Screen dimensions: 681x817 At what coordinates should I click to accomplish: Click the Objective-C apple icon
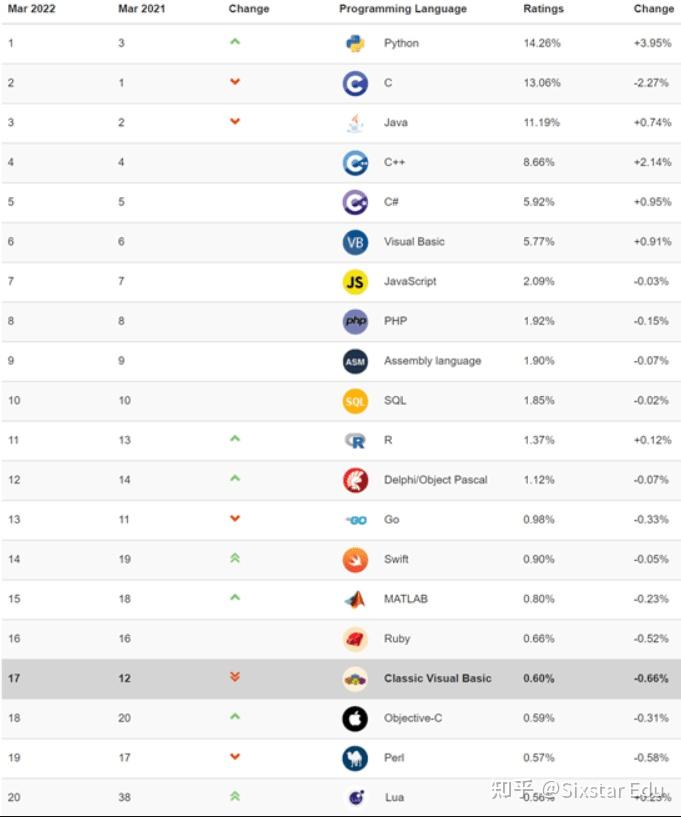coord(355,718)
